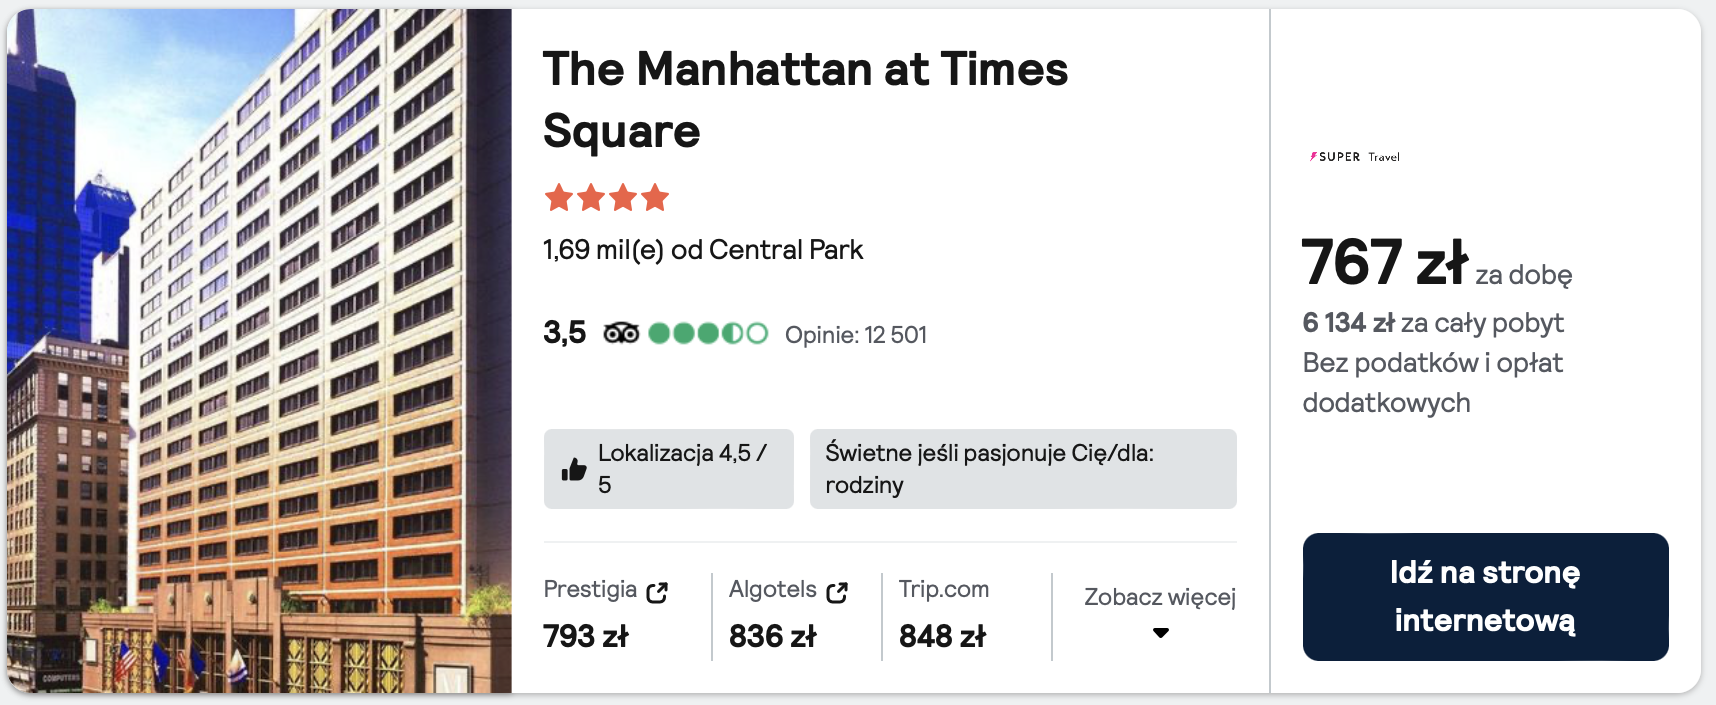Image resolution: width=1716 pixels, height=705 pixels.
Task: Click the Tripadvisor green rating bubbles
Action: tap(708, 333)
